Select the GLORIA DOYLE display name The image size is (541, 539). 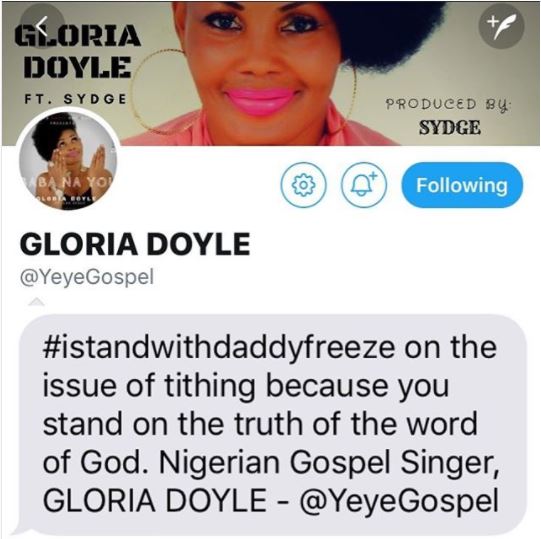(x=135, y=244)
